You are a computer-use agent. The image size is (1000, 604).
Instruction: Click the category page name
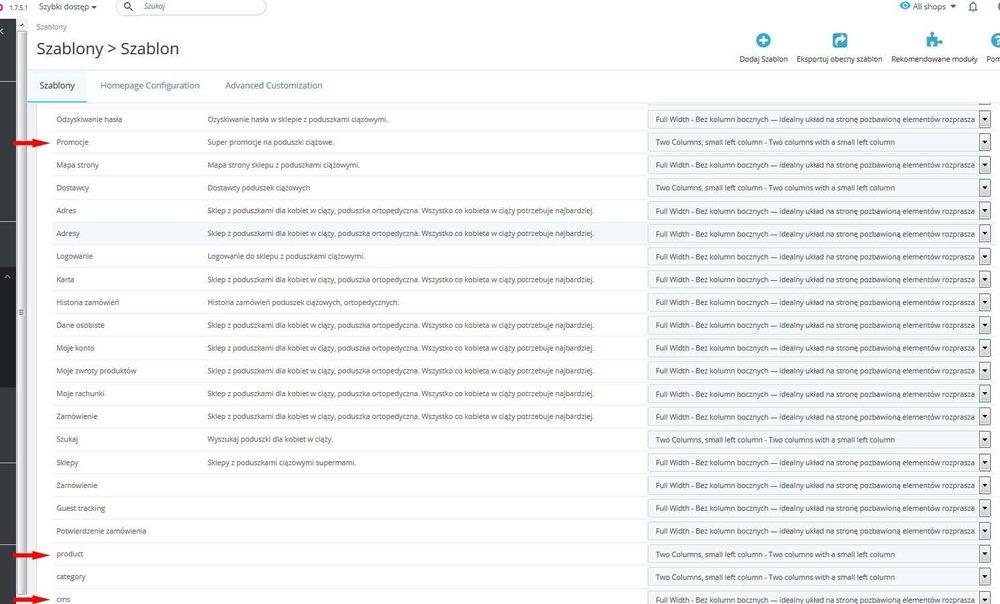tap(71, 577)
